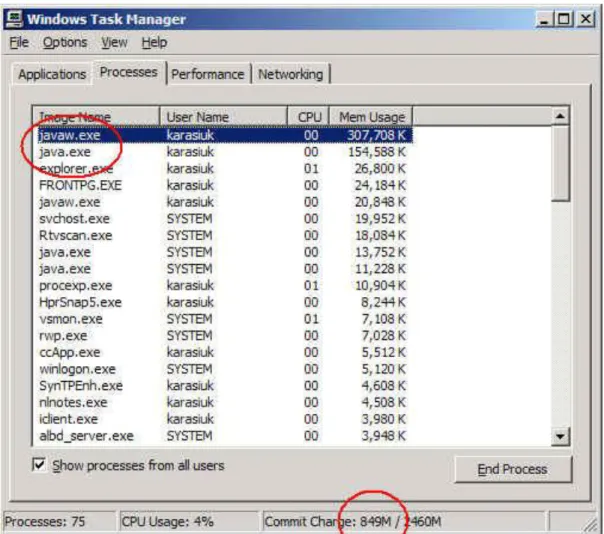Select the rwp.exe process

[x=223, y=336]
